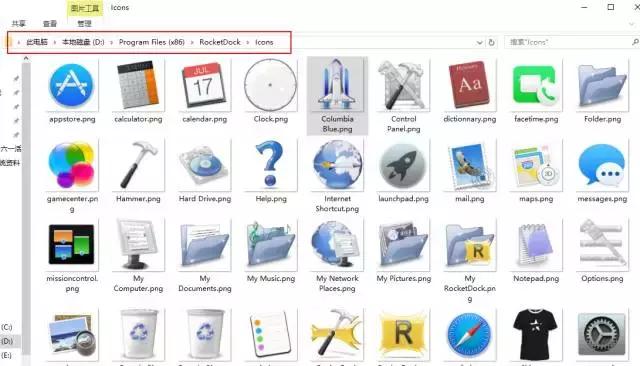Select the Control Panel.png icon file
The width and height of the screenshot is (640, 366).
pos(403,95)
